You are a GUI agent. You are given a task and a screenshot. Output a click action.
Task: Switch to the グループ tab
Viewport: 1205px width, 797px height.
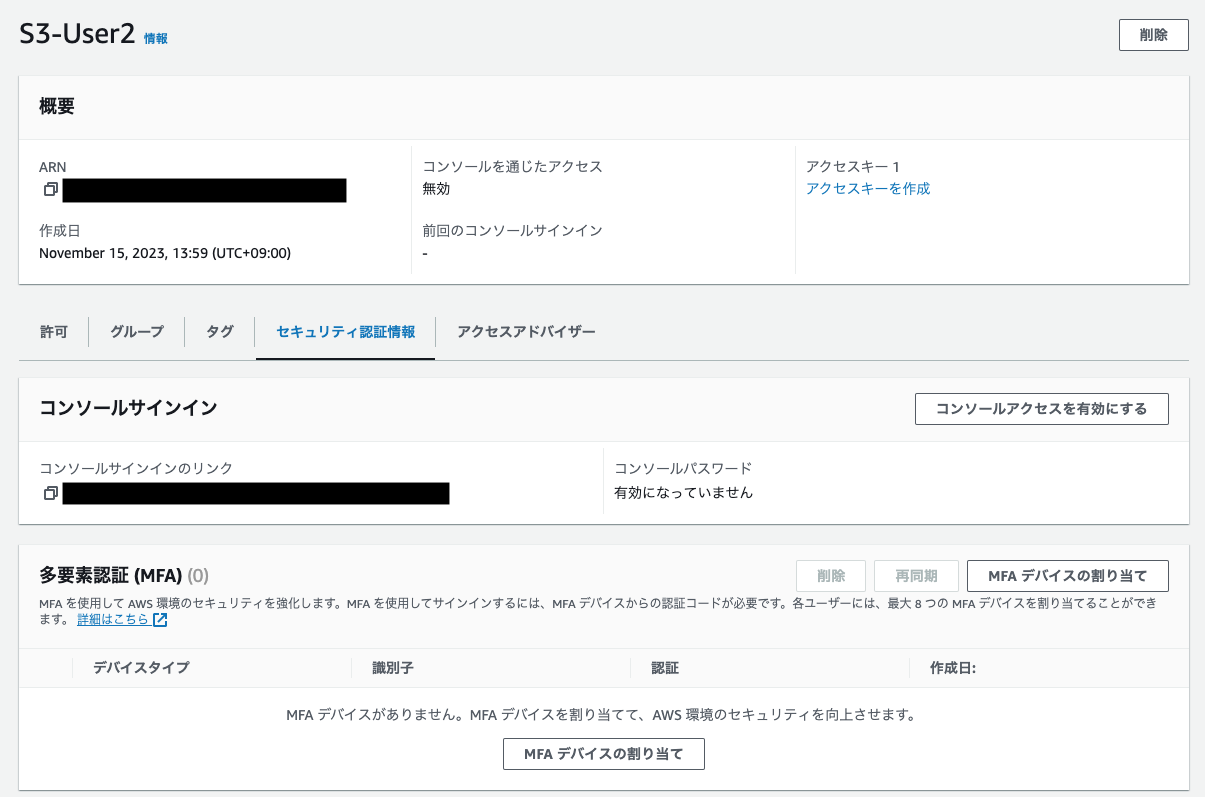(135, 331)
